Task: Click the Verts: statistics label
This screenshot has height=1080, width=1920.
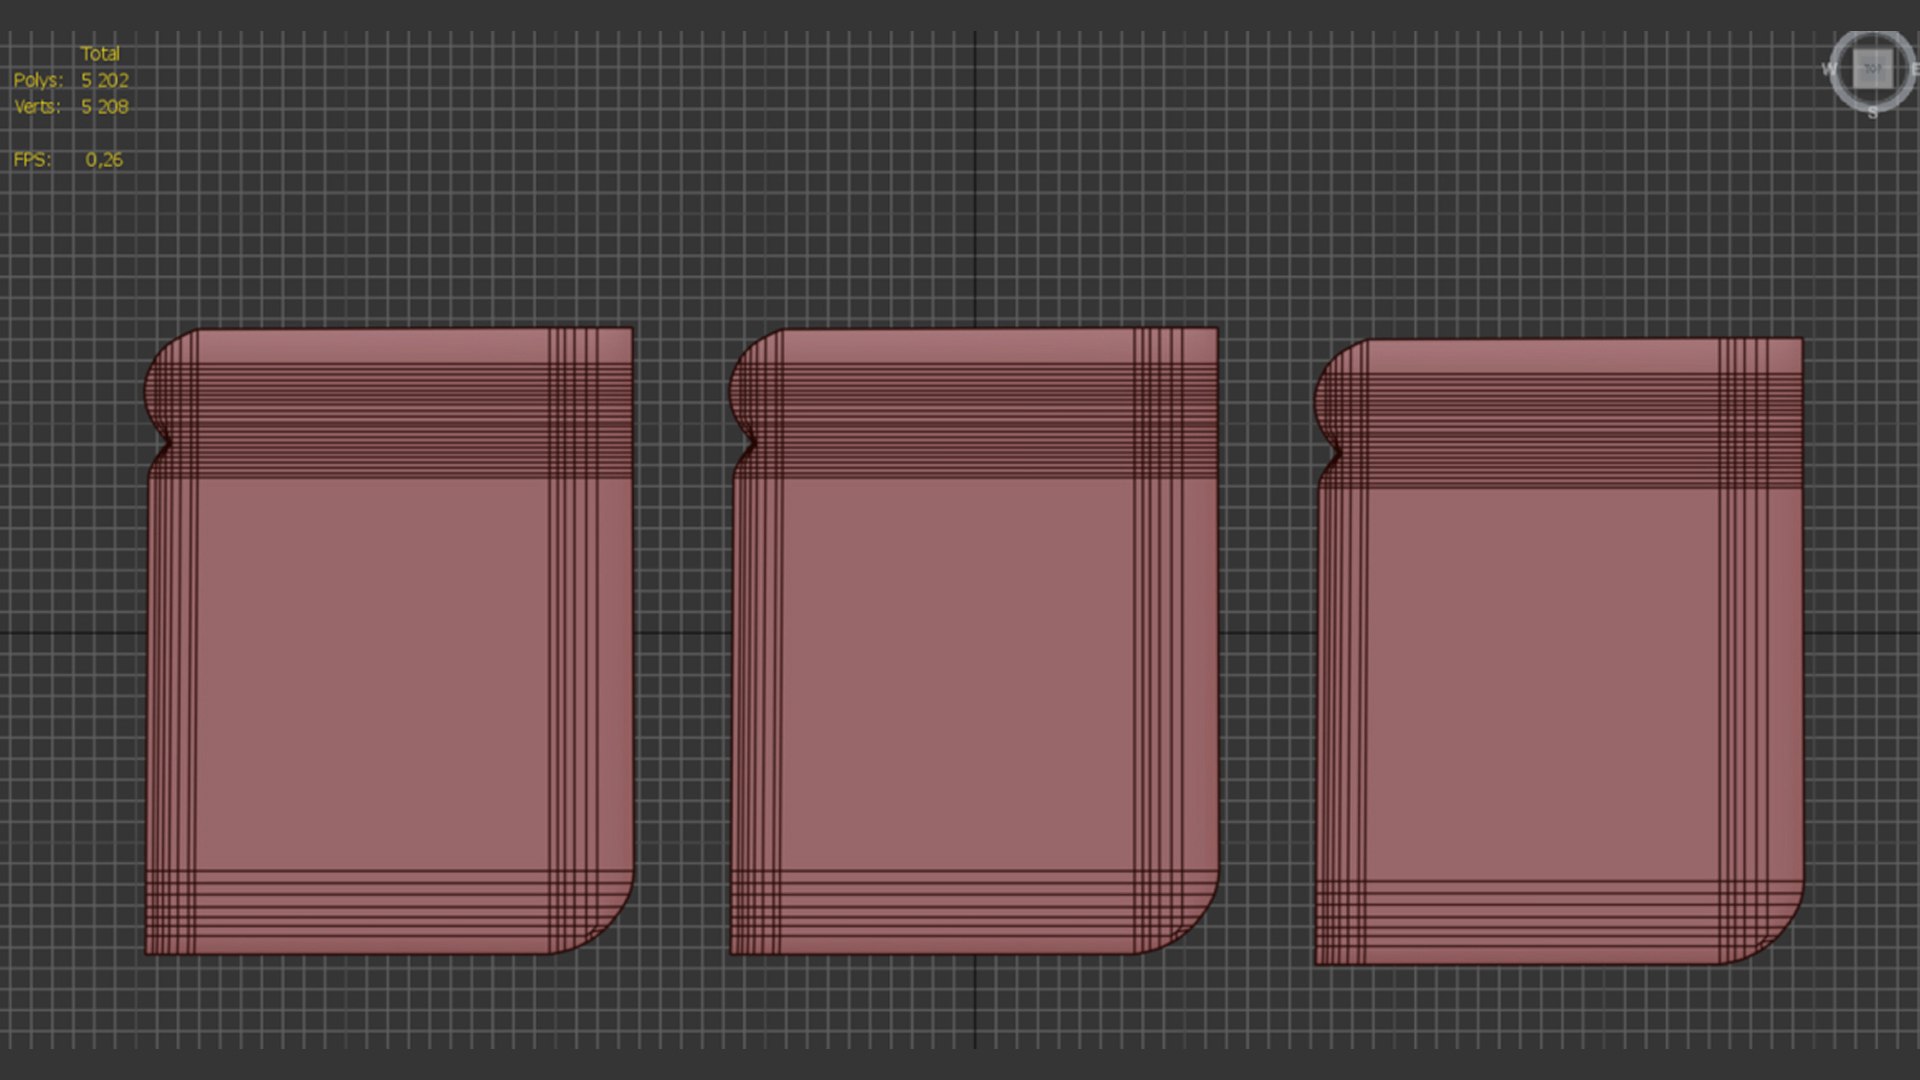Action: [38, 106]
